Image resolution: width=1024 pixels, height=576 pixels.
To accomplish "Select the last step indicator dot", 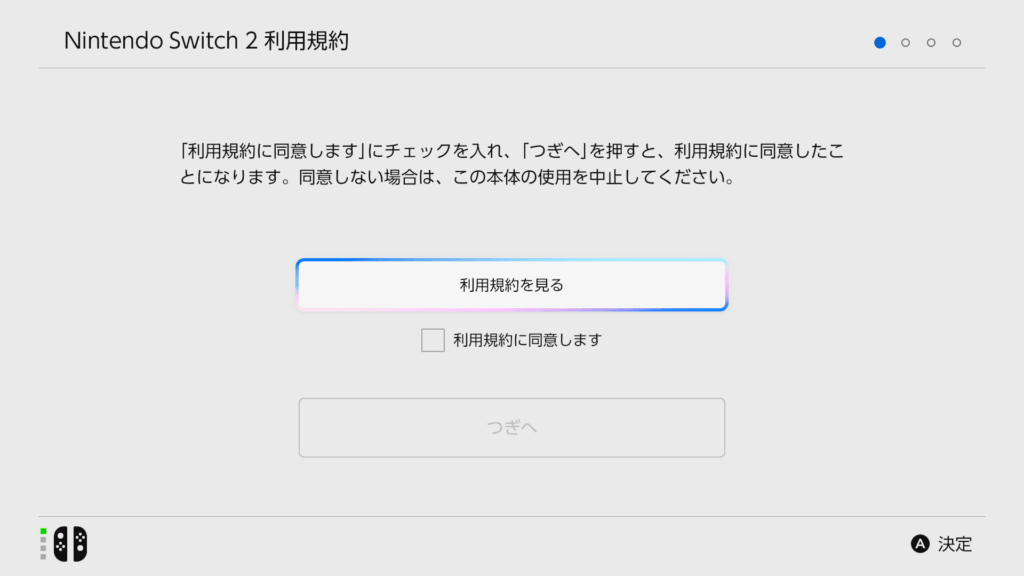I will 957,42.
